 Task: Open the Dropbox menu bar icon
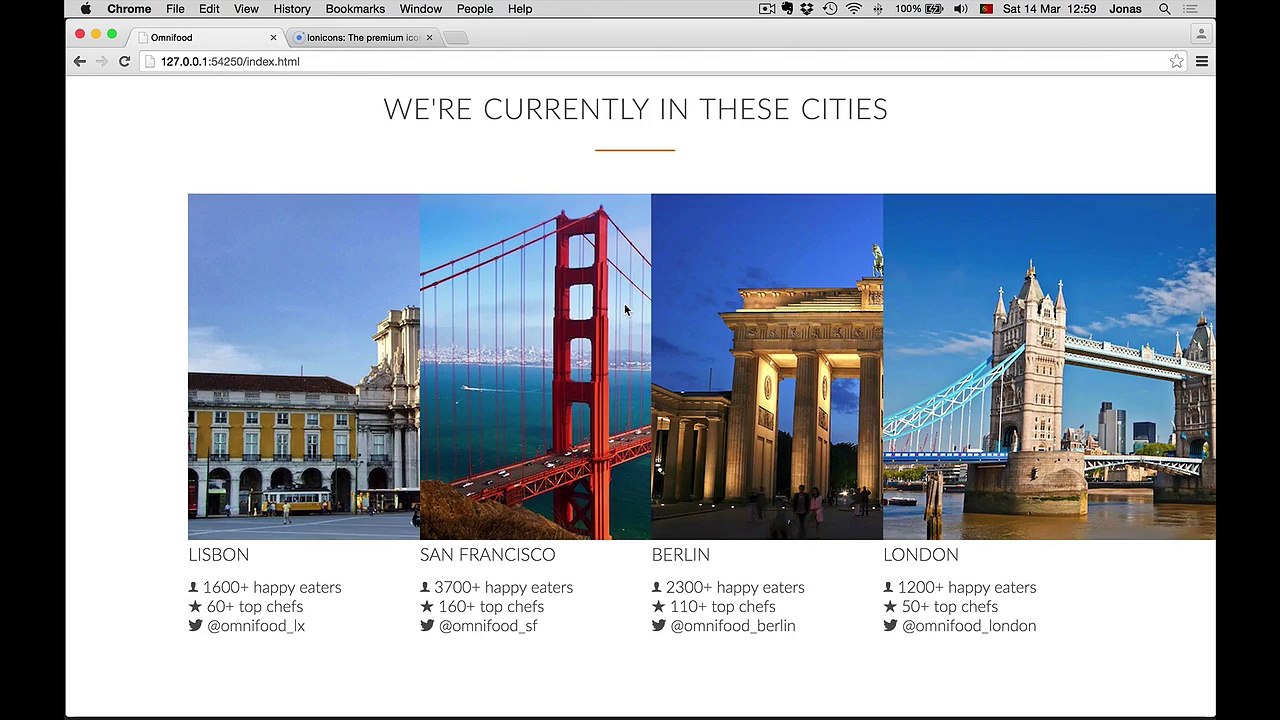pos(806,9)
